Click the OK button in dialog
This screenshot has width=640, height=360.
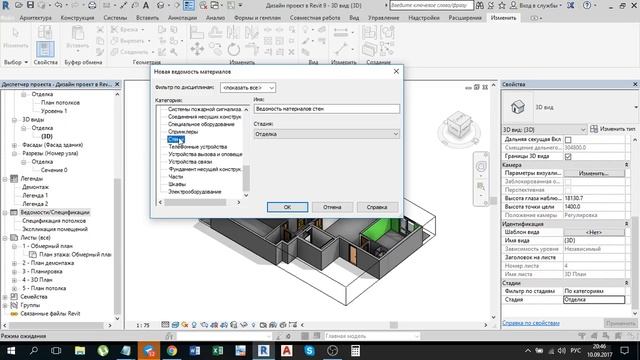click(287, 207)
